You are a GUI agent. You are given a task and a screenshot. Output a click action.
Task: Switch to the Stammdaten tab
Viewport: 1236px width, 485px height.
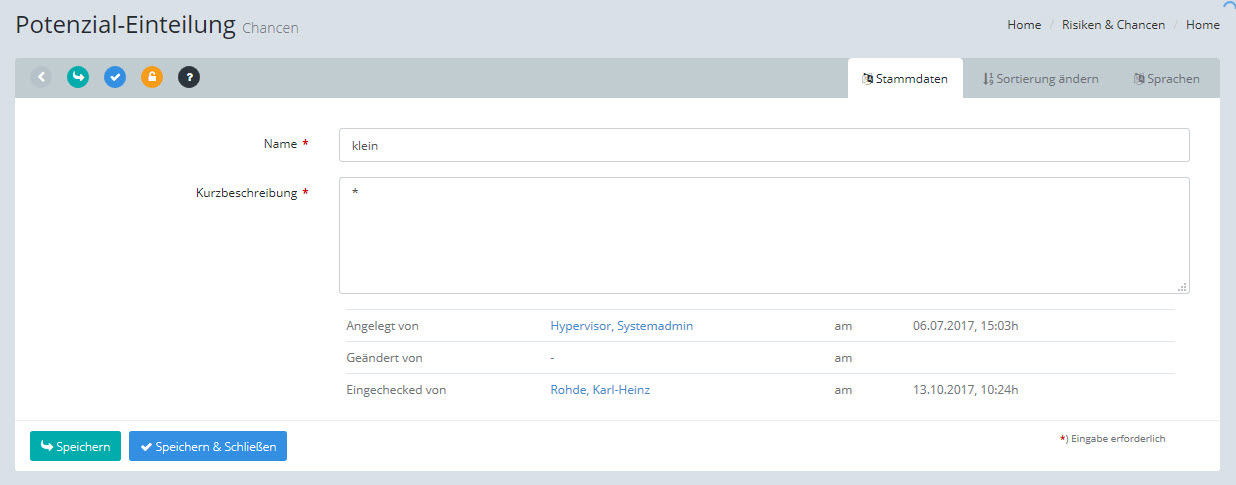[x=905, y=79]
